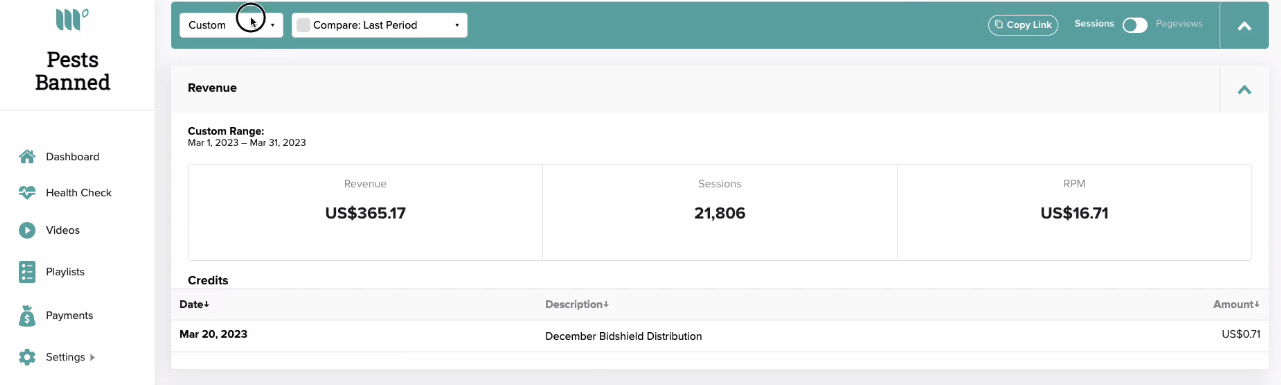Click December Bidshield Distribution description
Screen dimensions: 1281x385
coord(623,336)
